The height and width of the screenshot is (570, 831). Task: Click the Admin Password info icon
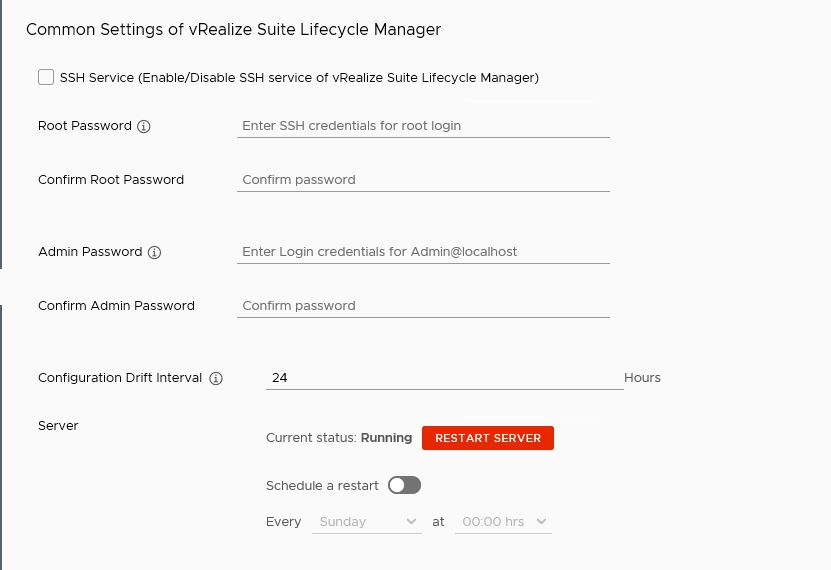tap(154, 253)
